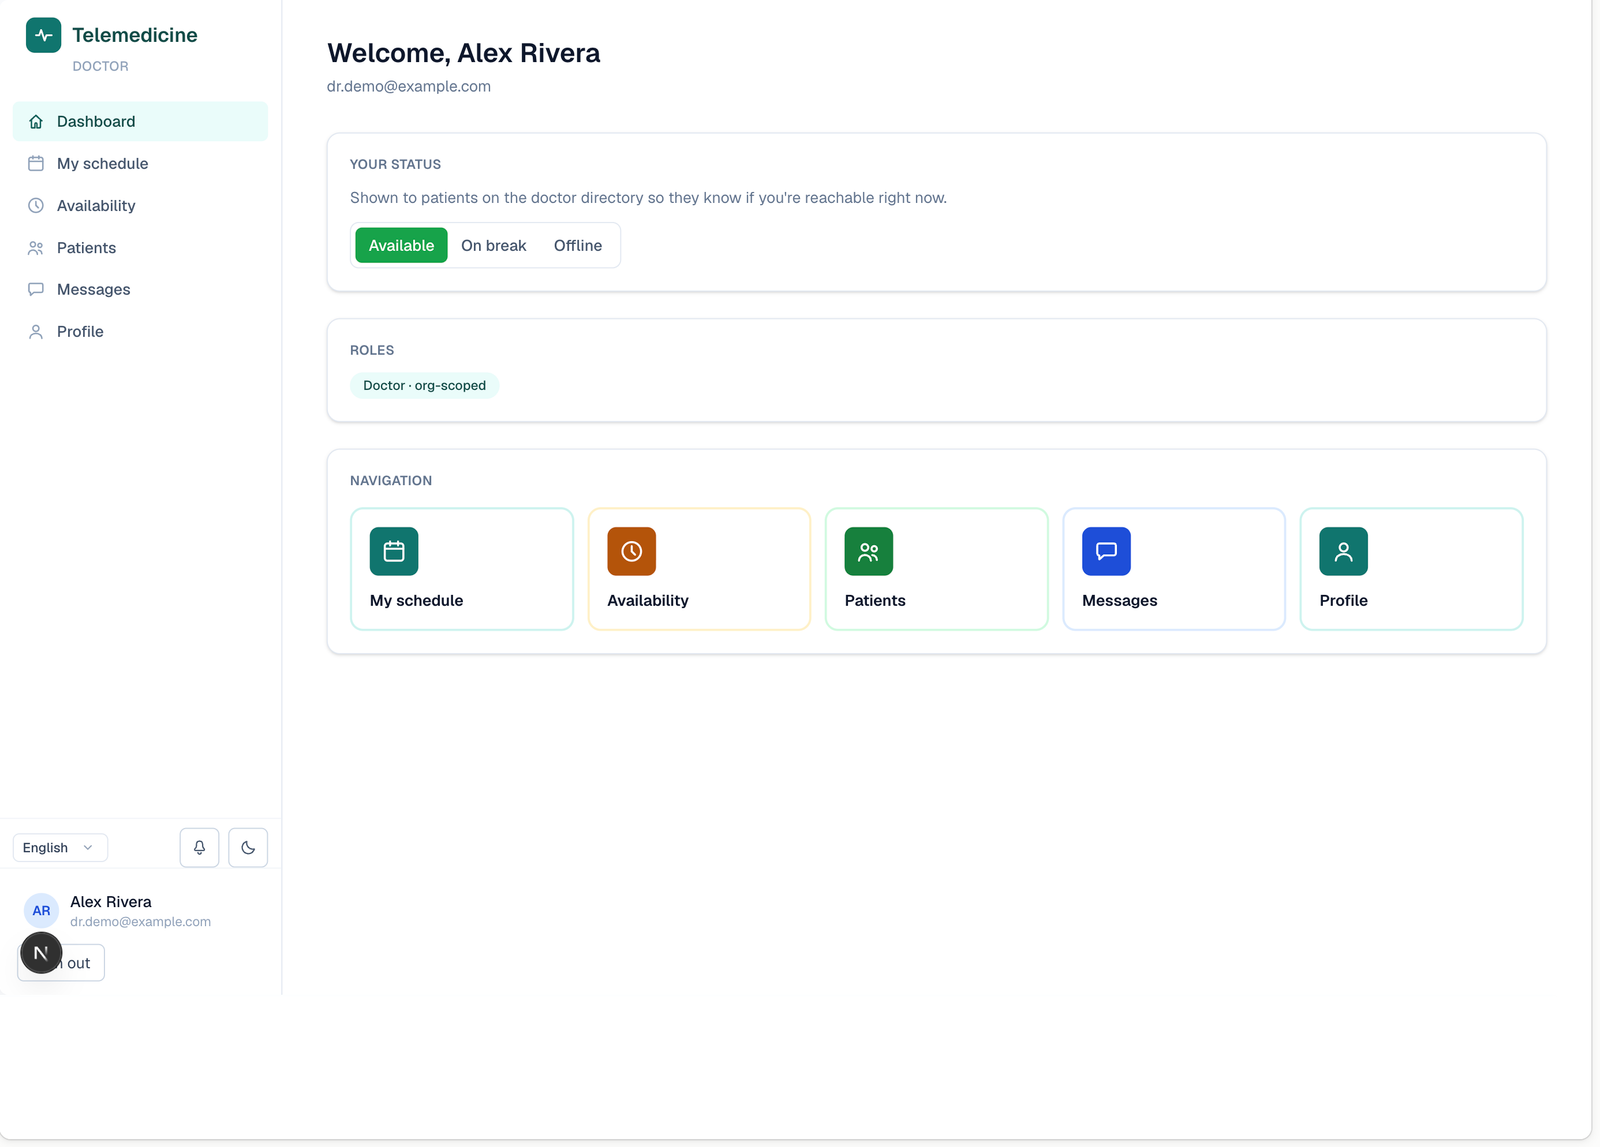
Task: Click the Alex Rivera name in sidebar footer
Action: pos(111,902)
